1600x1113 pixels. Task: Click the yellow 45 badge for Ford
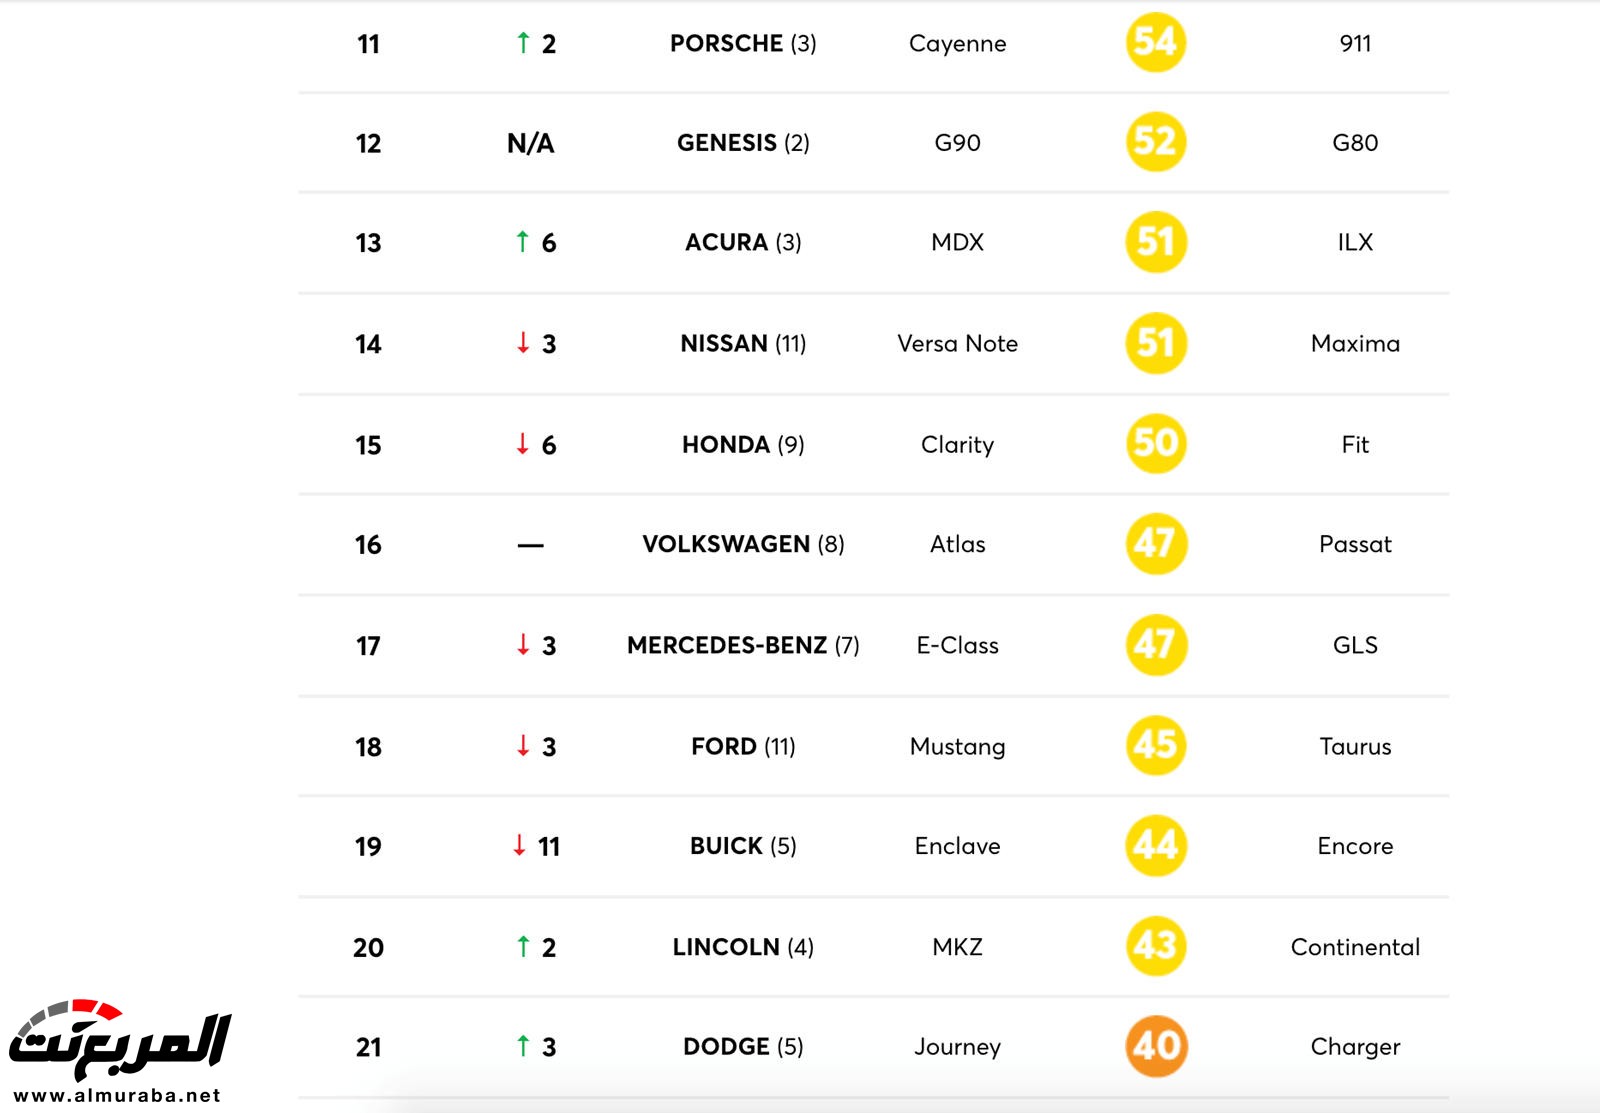click(x=1155, y=745)
